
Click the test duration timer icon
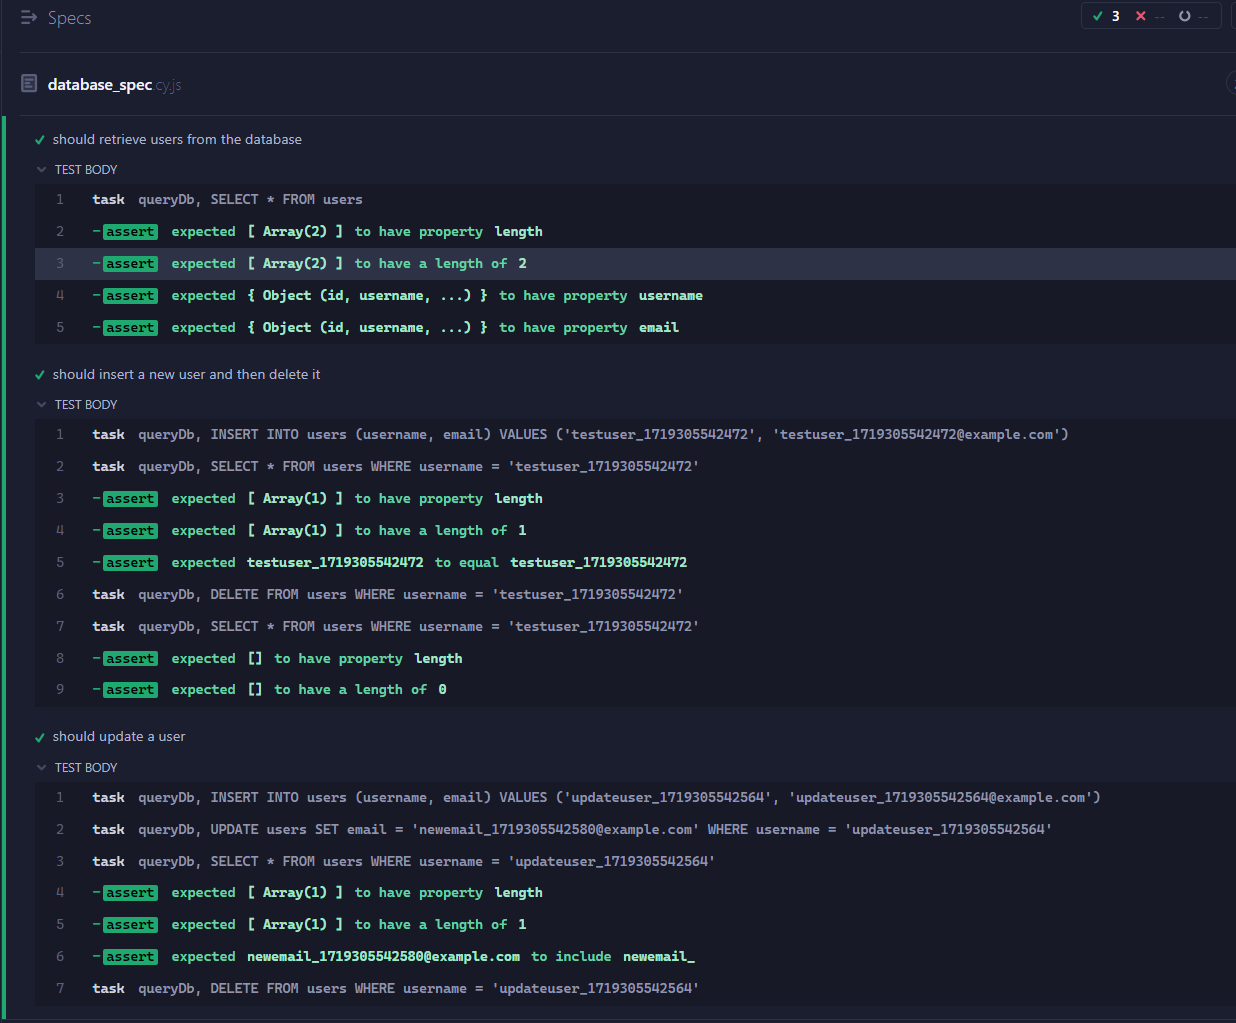point(1184,16)
